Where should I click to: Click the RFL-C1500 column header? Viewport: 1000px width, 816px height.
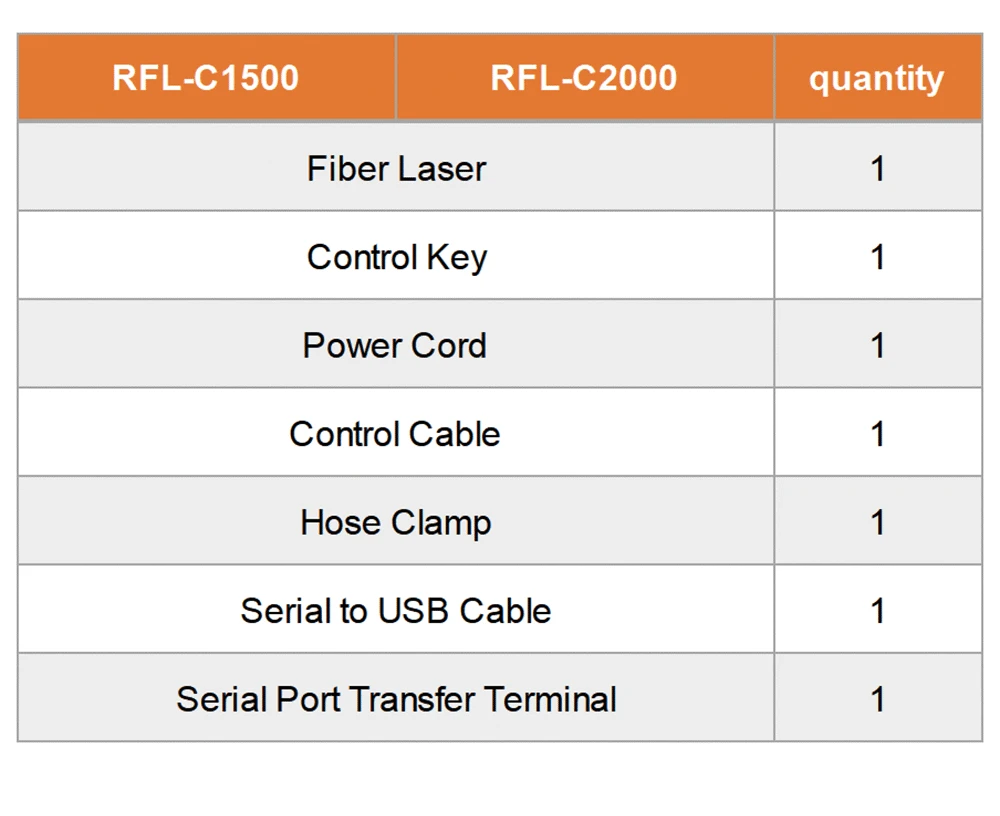[205, 78]
